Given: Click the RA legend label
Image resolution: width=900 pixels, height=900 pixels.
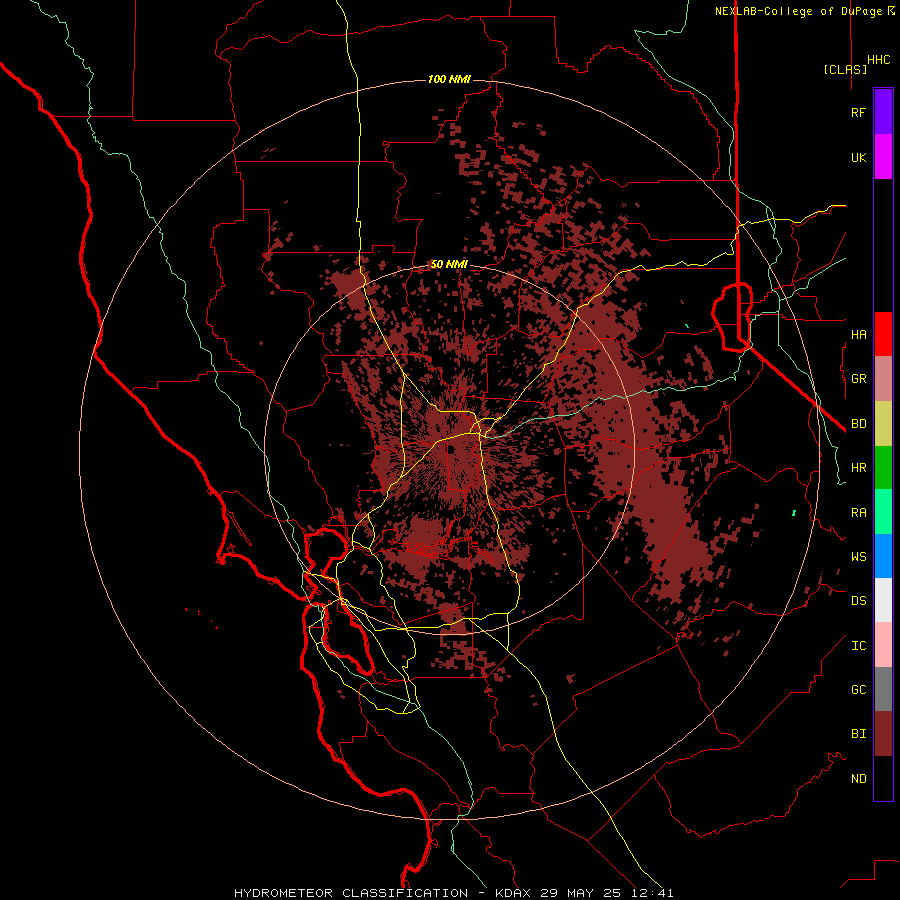Looking at the screenshot, I should (x=859, y=513).
